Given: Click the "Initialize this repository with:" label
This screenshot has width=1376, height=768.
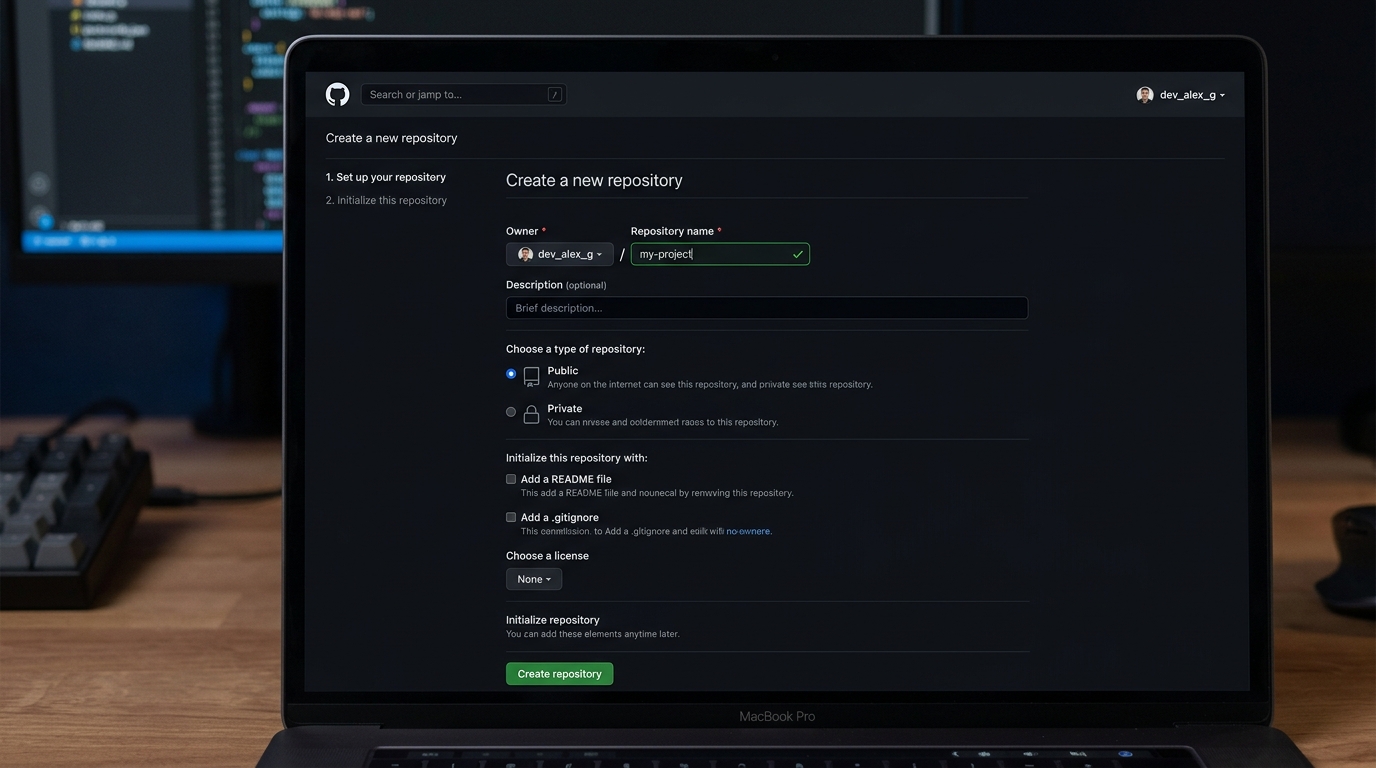Looking at the screenshot, I should 576,458.
